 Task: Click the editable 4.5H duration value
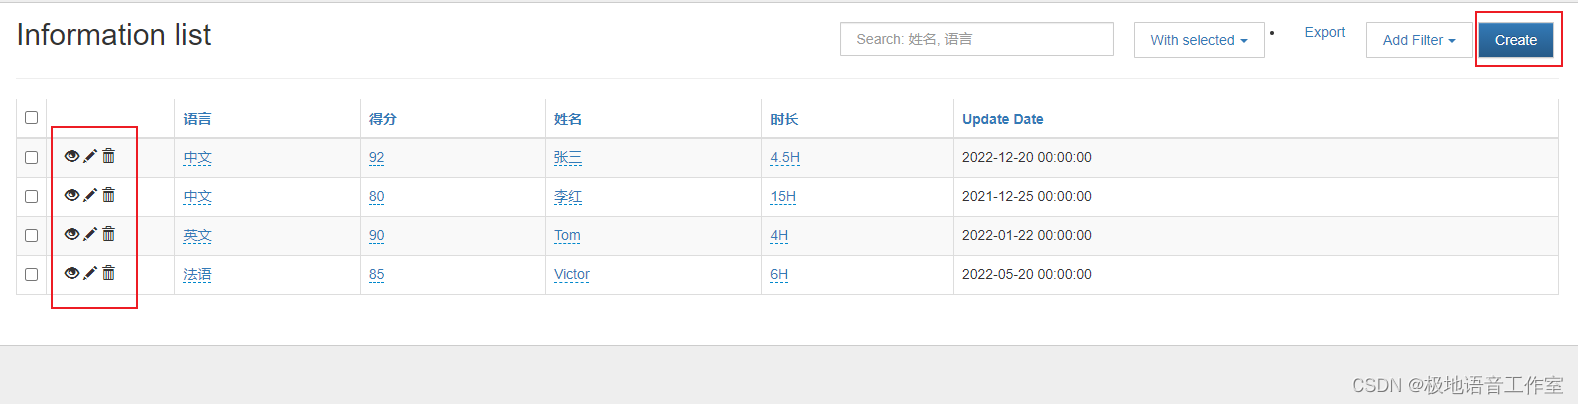tap(785, 158)
